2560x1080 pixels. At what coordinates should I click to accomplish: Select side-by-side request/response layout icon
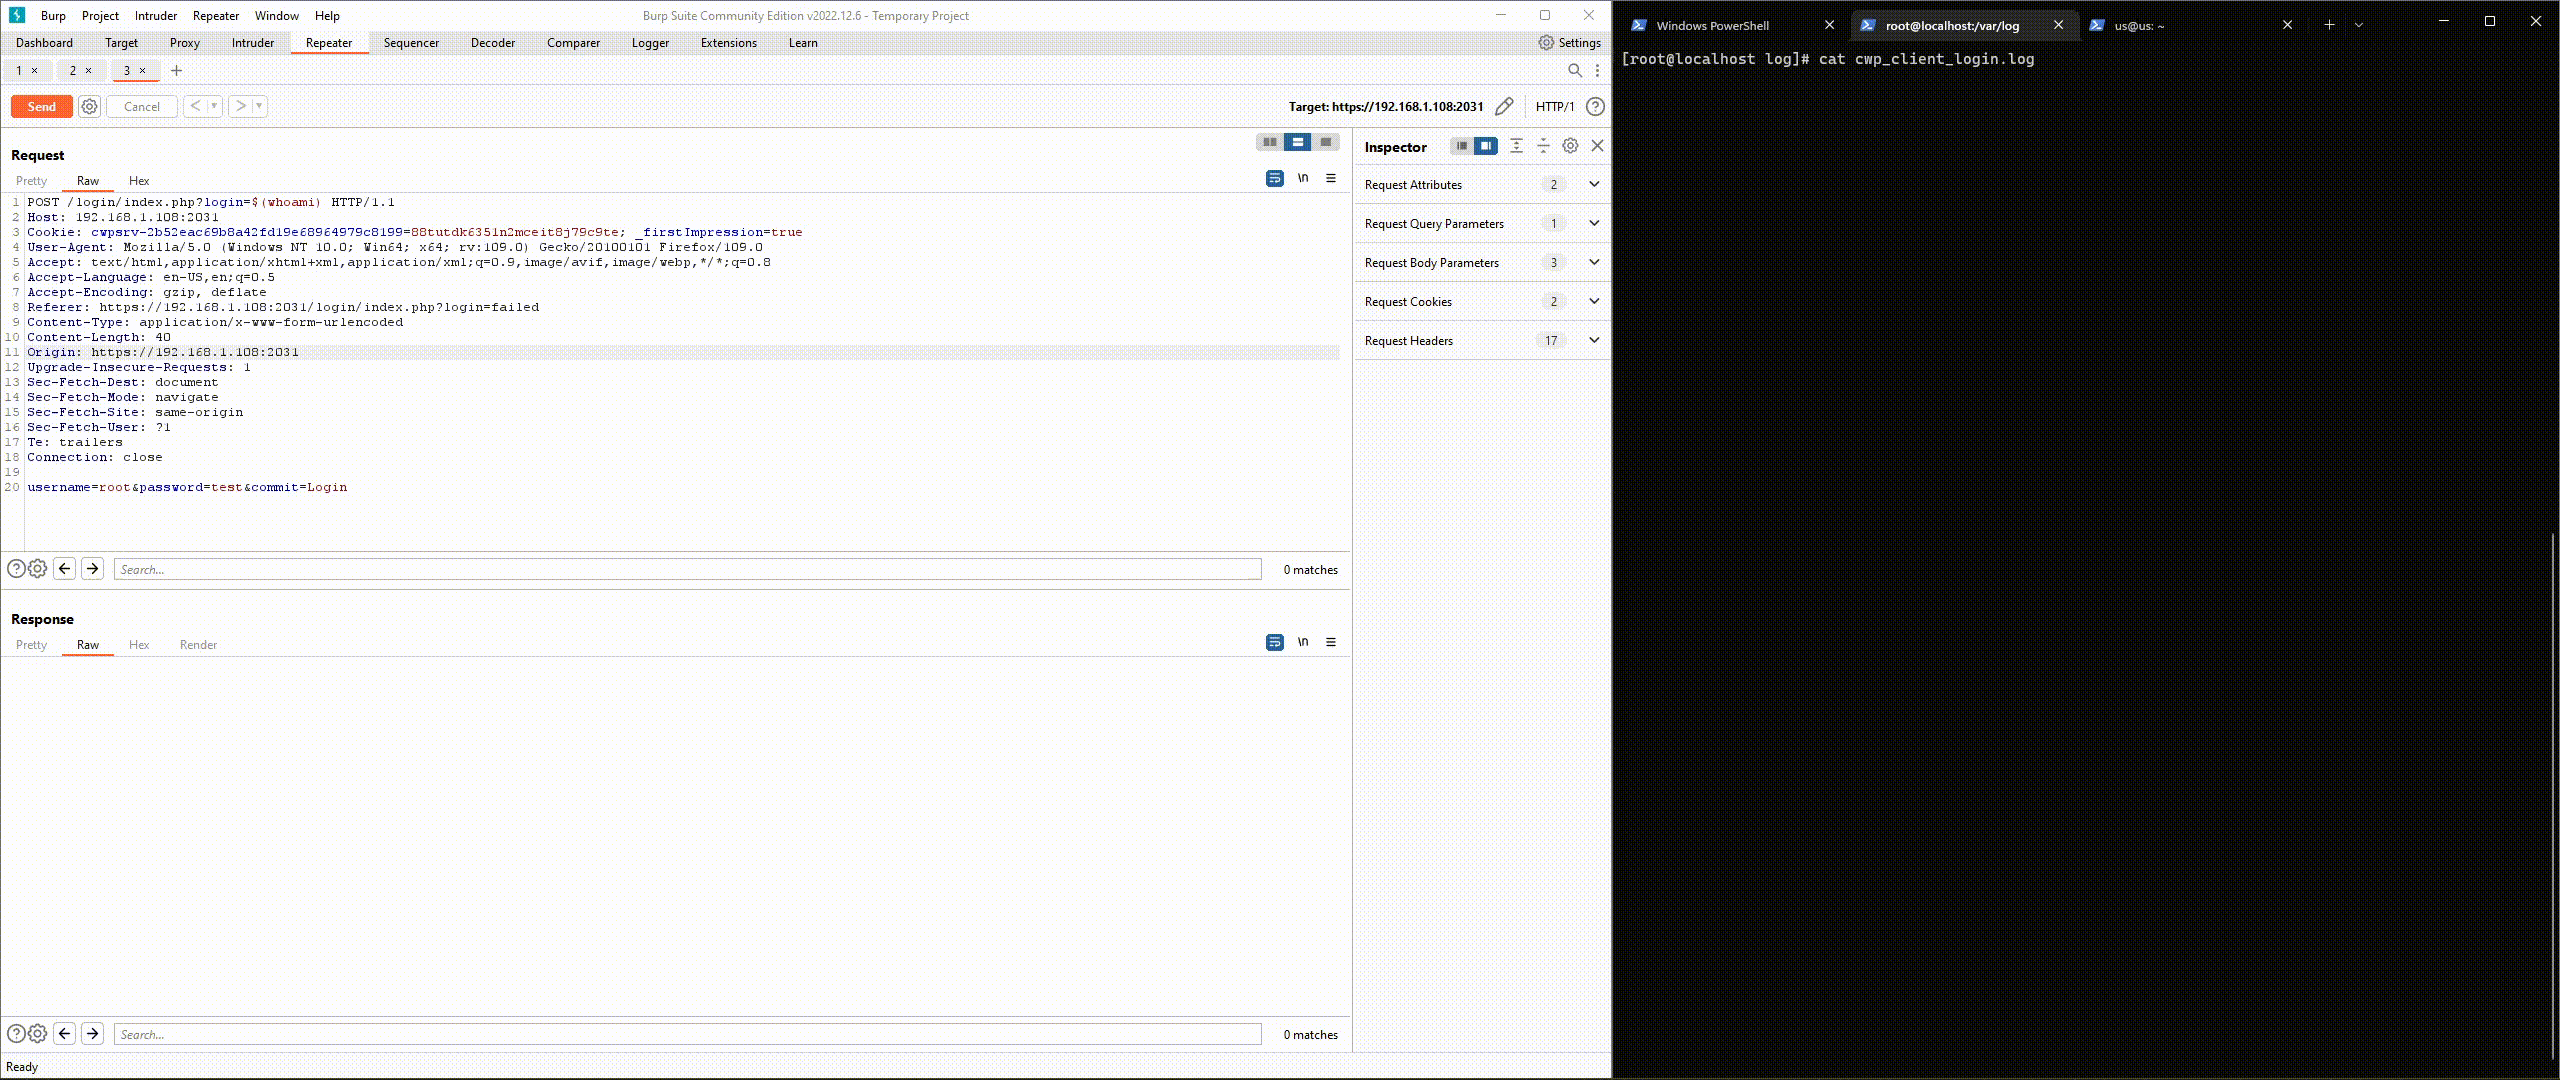coord(1269,142)
